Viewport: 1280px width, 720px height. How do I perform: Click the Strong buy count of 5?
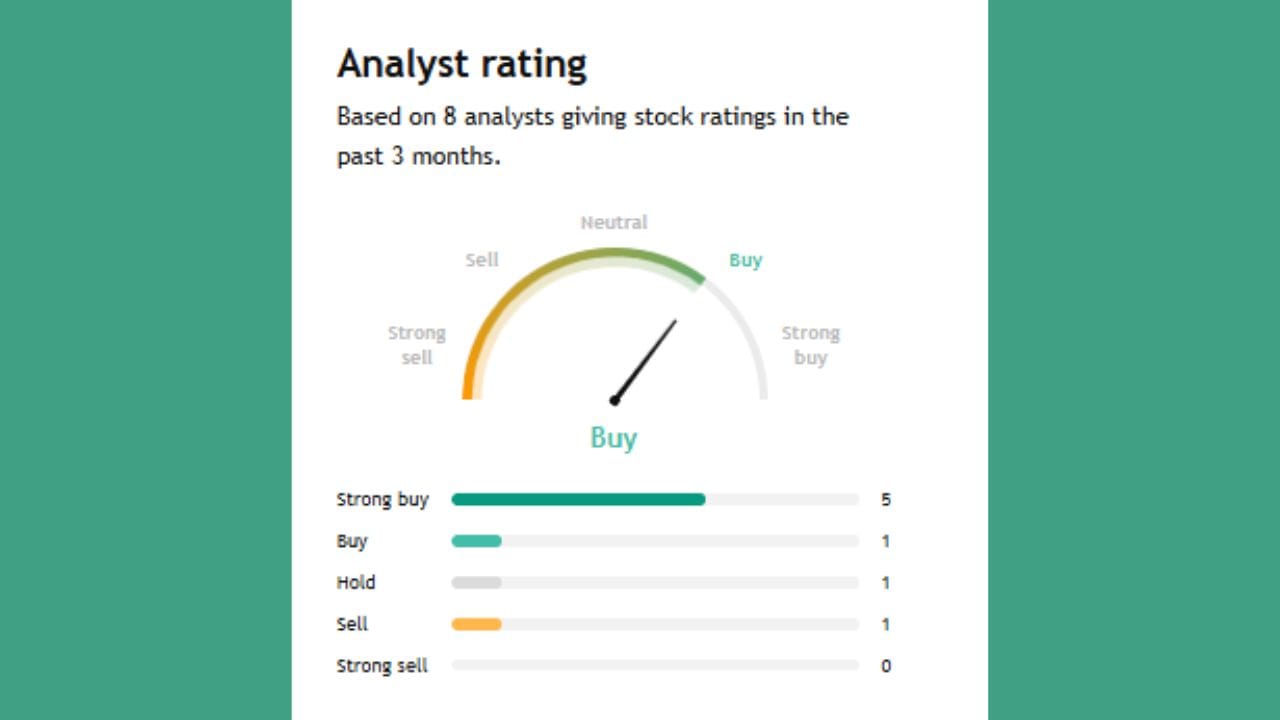point(886,499)
